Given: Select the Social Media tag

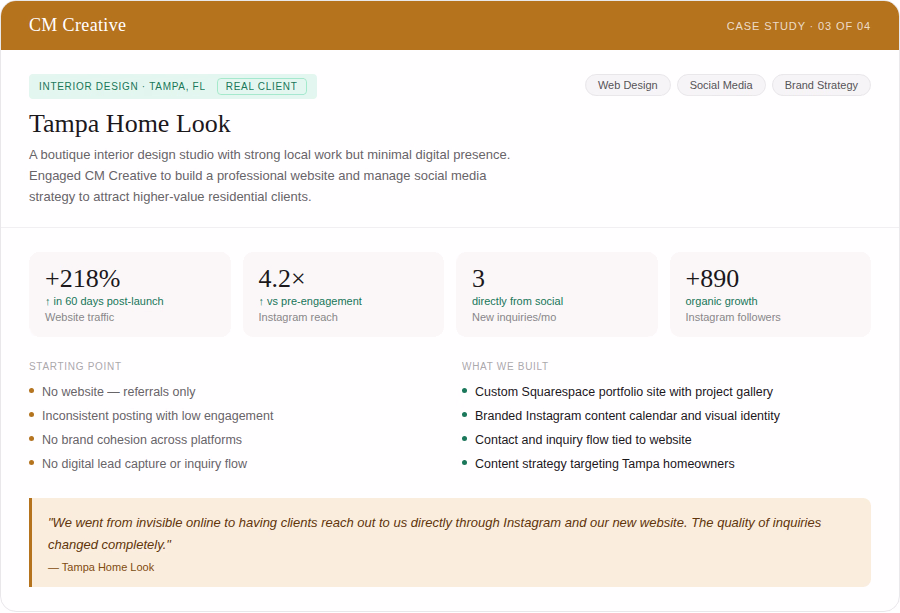Looking at the screenshot, I should pos(721,86).
